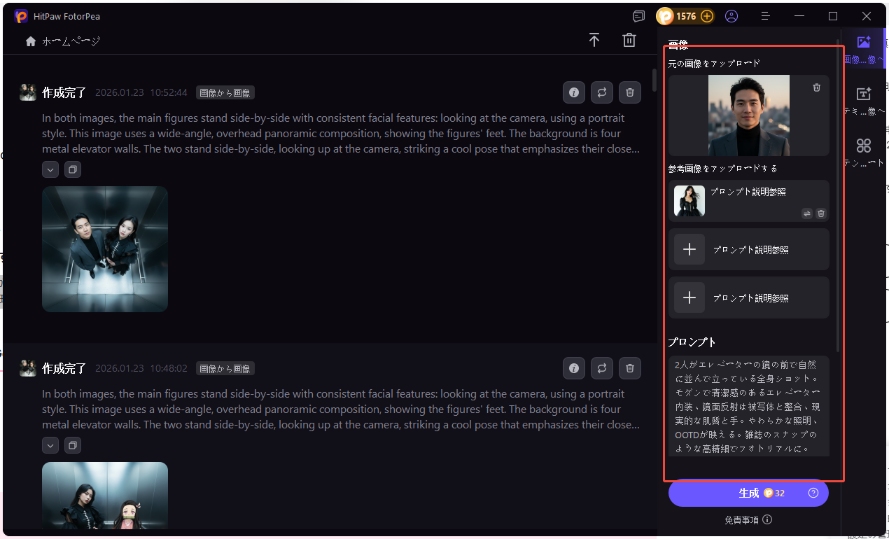The height and width of the screenshot is (539, 889).
Task: Expand the second result's prompt description
Action: [x=50, y=445]
